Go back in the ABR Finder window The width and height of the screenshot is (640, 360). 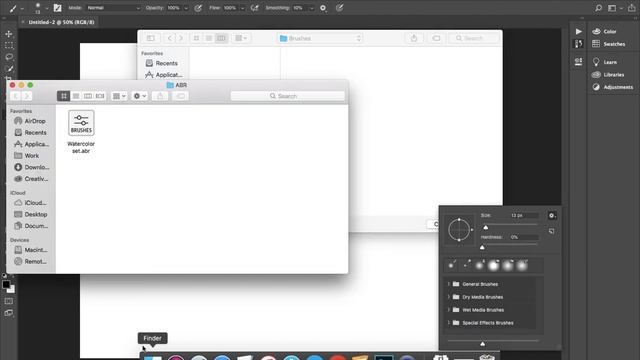coord(16,96)
